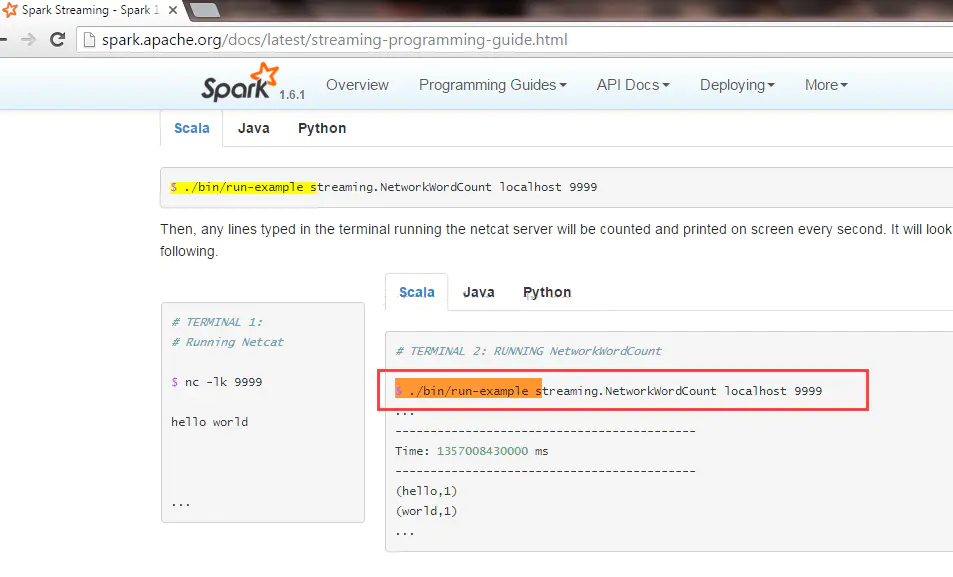
Task: Expand the Deploying dropdown menu
Action: tap(737, 85)
